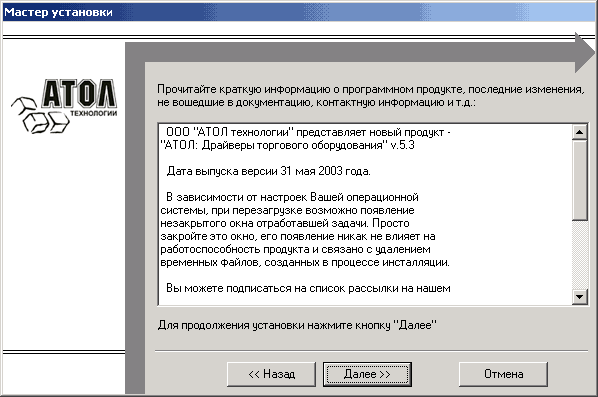The height and width of the screenshot is (397, 598).
Task: Click the line "незакрытого окна отработавшей задачи. Просто"
Action: pos(285,223)
